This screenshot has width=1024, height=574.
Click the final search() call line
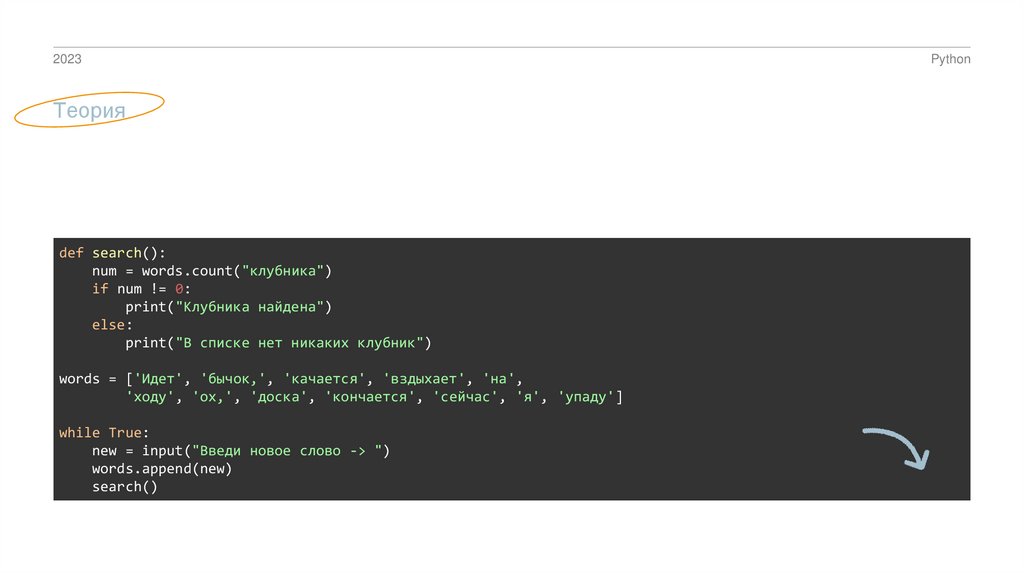(125, 487)
